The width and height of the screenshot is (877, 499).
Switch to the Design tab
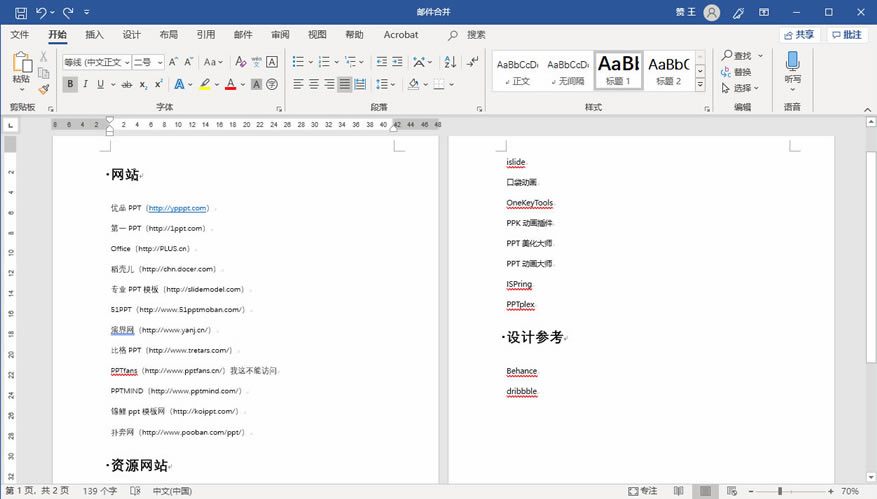[x=131, y=35]
